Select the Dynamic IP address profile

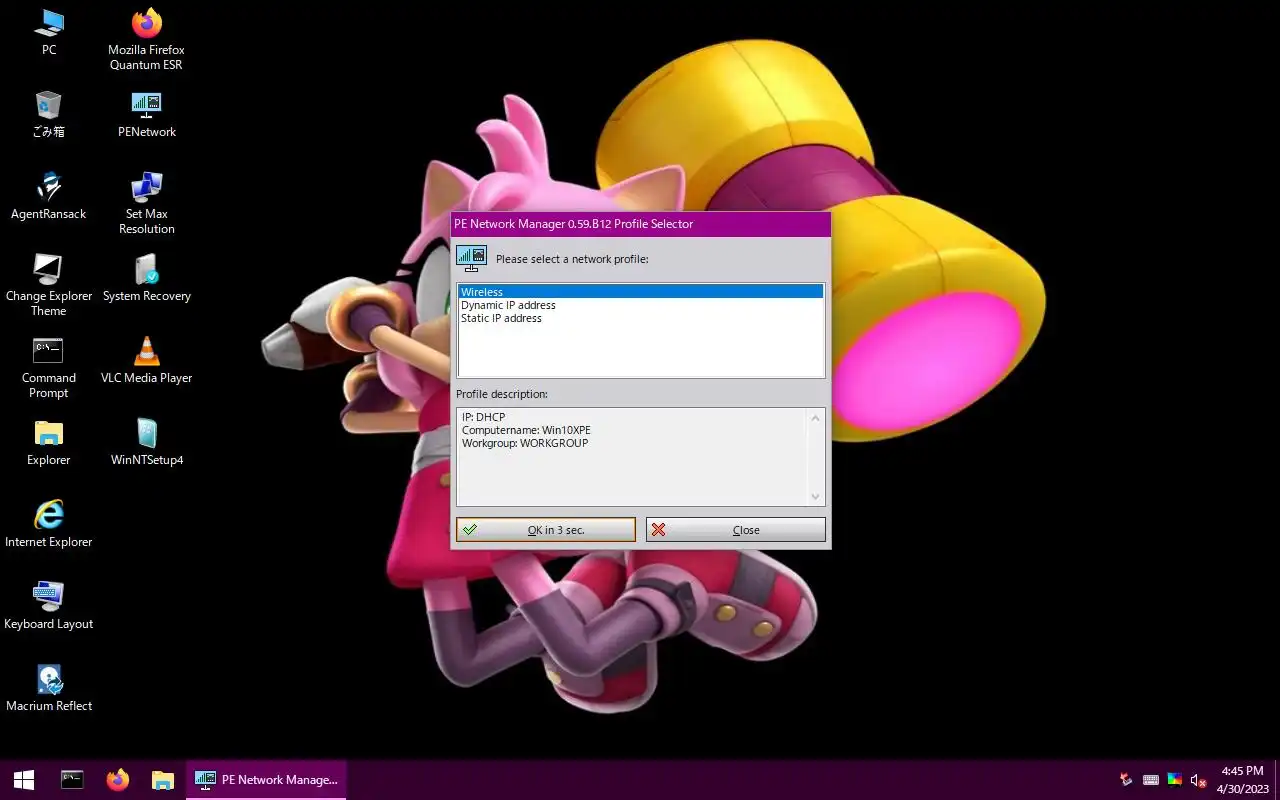640,305
